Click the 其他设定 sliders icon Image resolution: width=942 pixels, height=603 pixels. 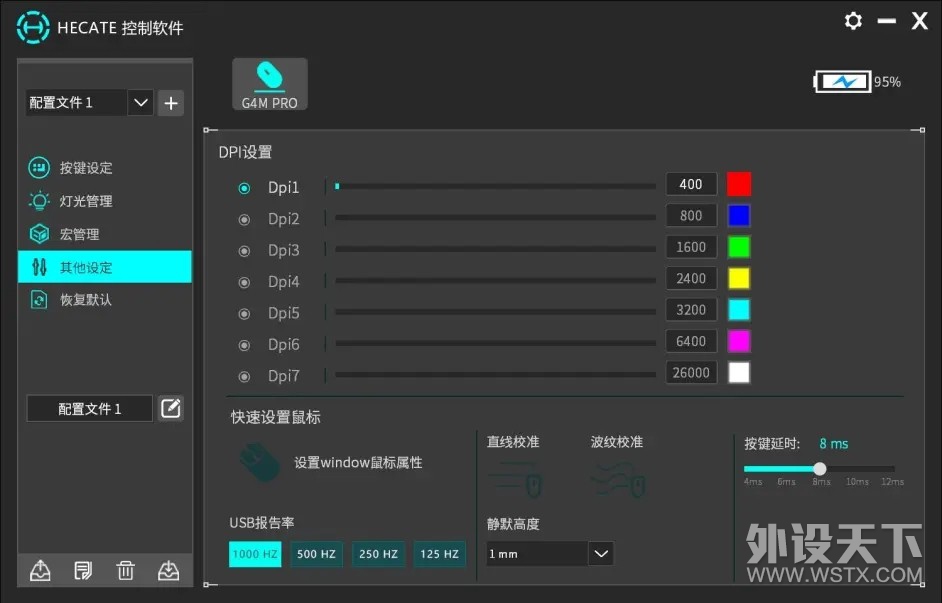[x=39, y=267]
